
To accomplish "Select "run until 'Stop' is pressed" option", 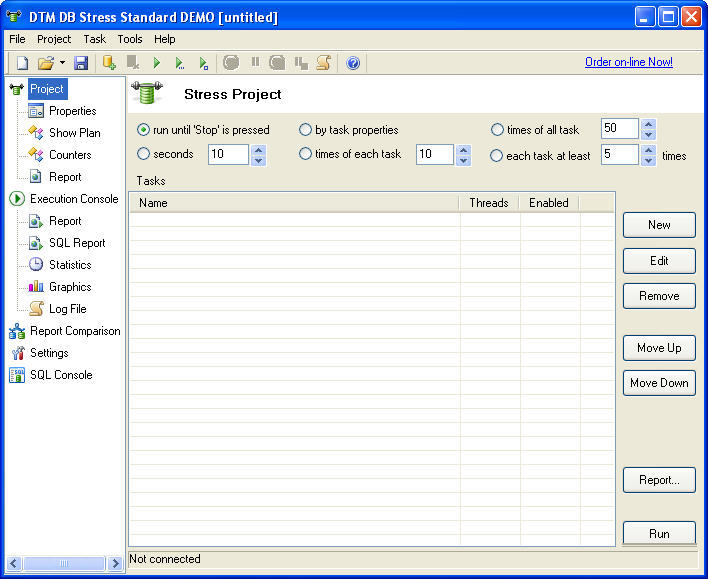I will pyautogui.click(x=143, y=130).
